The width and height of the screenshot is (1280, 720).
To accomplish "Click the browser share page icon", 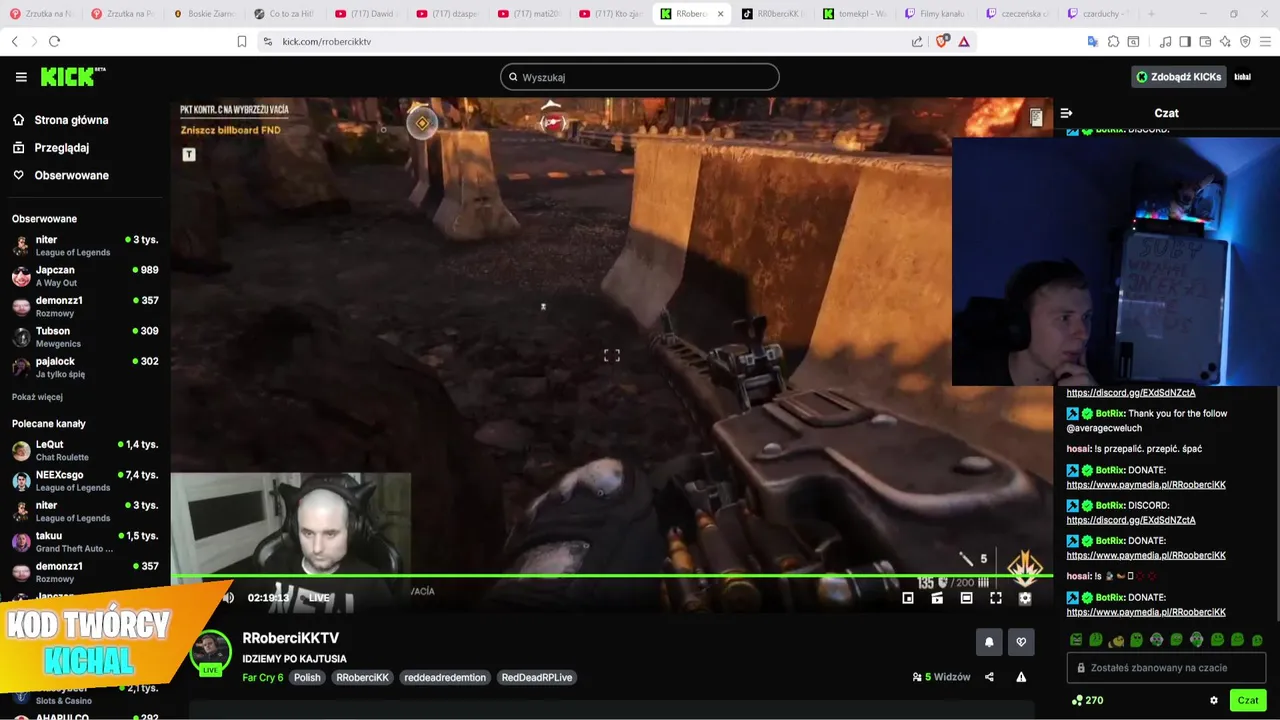I will click(918, 41).
